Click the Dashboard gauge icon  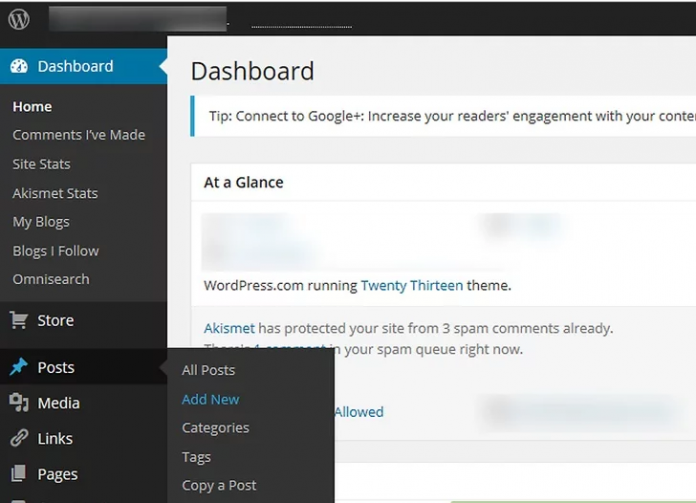pyautogui.click(x=19, y=66)
